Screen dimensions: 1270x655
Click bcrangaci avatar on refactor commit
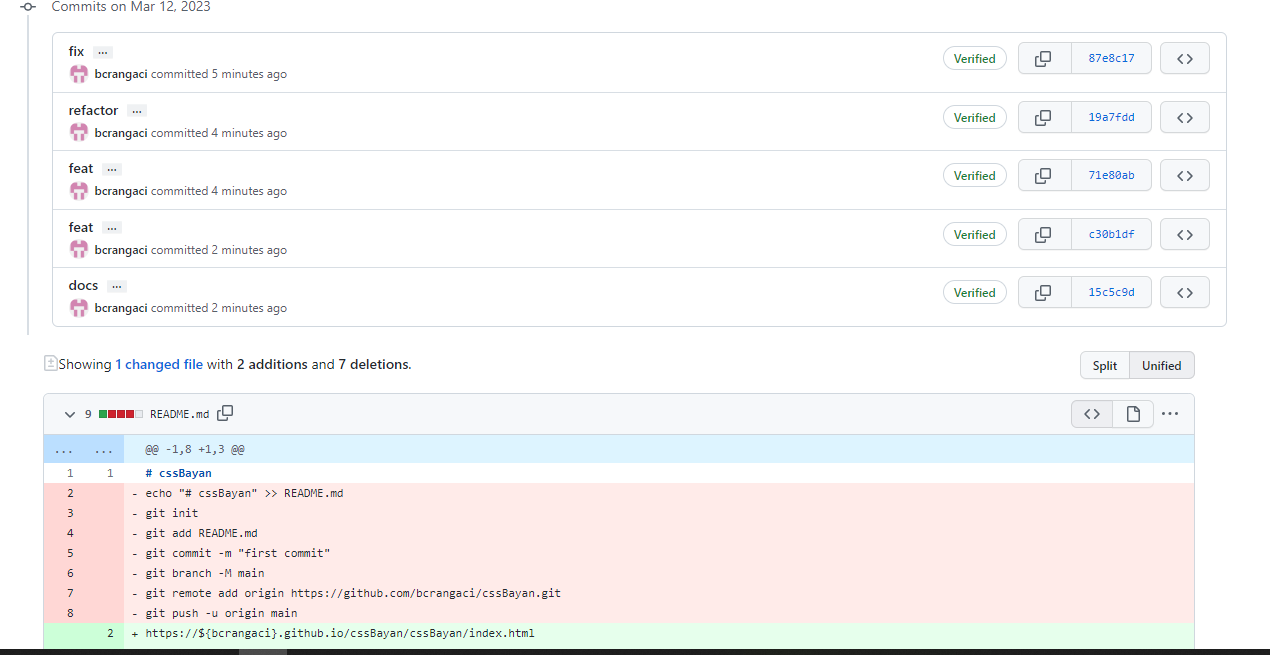[79, 132]
